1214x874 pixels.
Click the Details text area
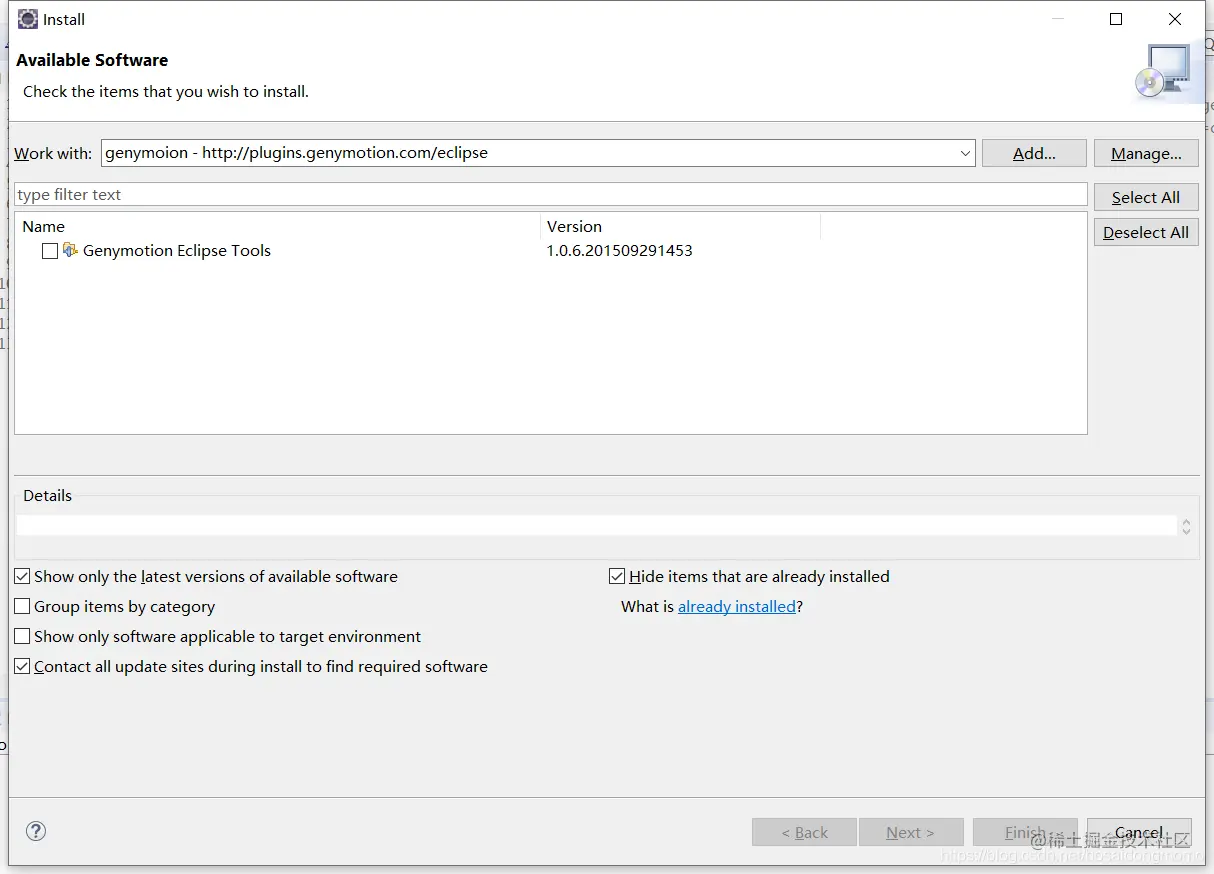click(x=597, y=526)
